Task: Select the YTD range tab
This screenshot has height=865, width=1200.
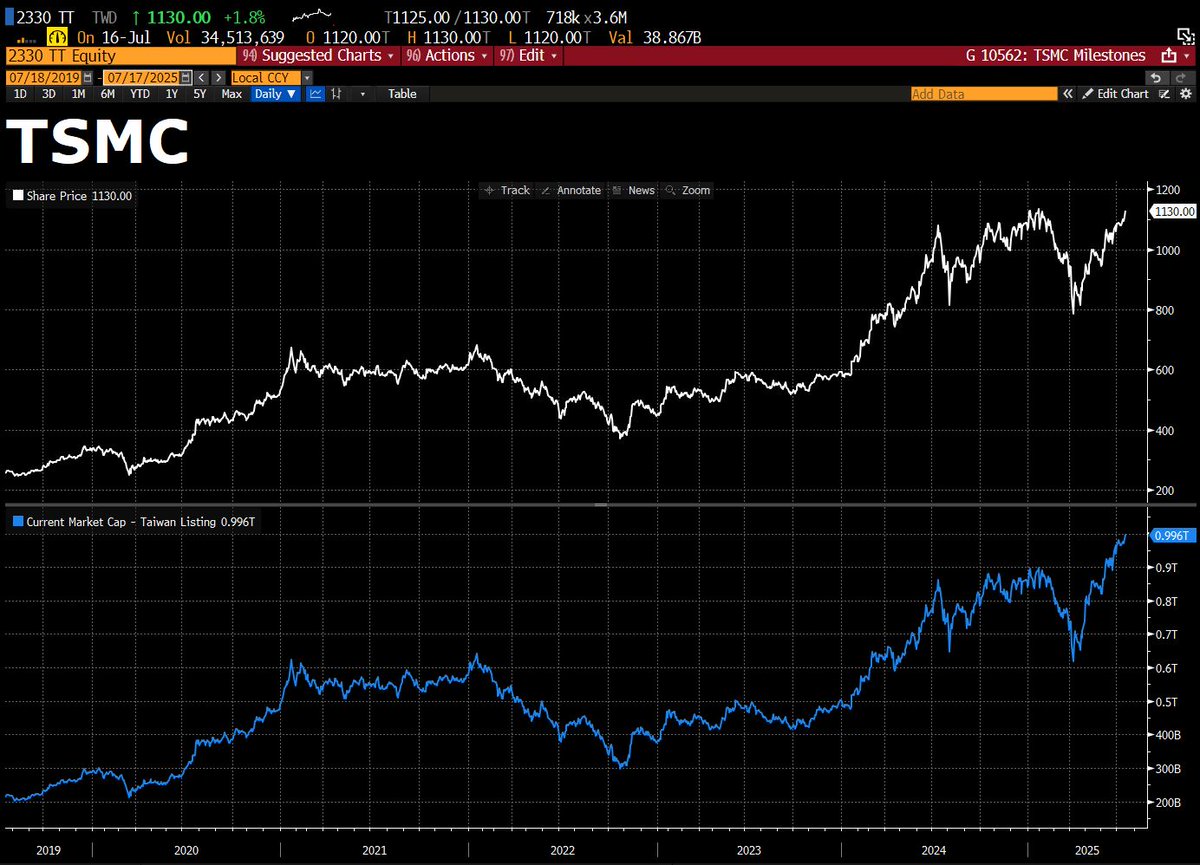Action: (x=139, y=93)
